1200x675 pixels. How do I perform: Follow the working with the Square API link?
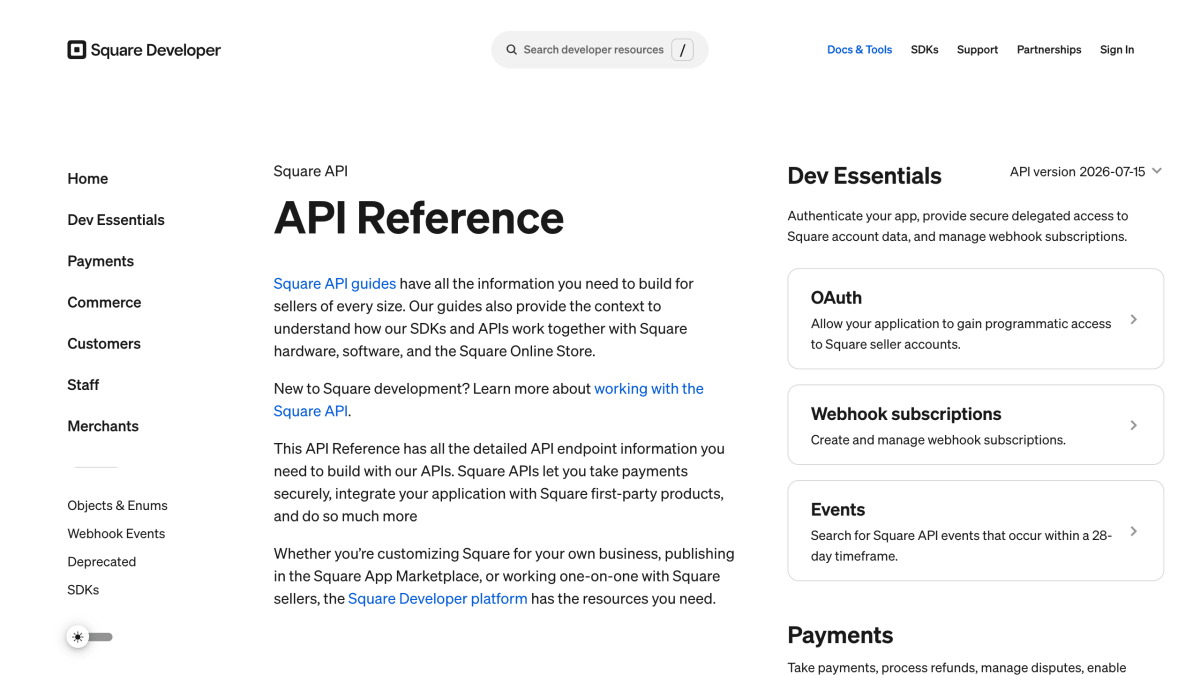click(649, 389)
